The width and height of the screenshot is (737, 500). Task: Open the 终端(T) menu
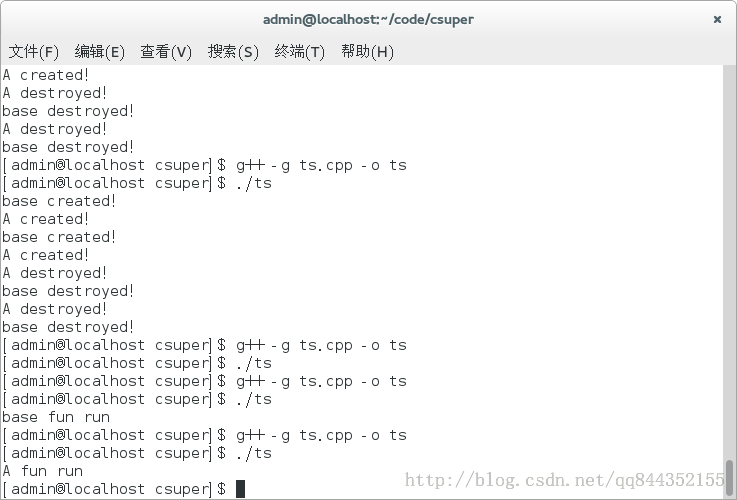(x=299, y=51)
